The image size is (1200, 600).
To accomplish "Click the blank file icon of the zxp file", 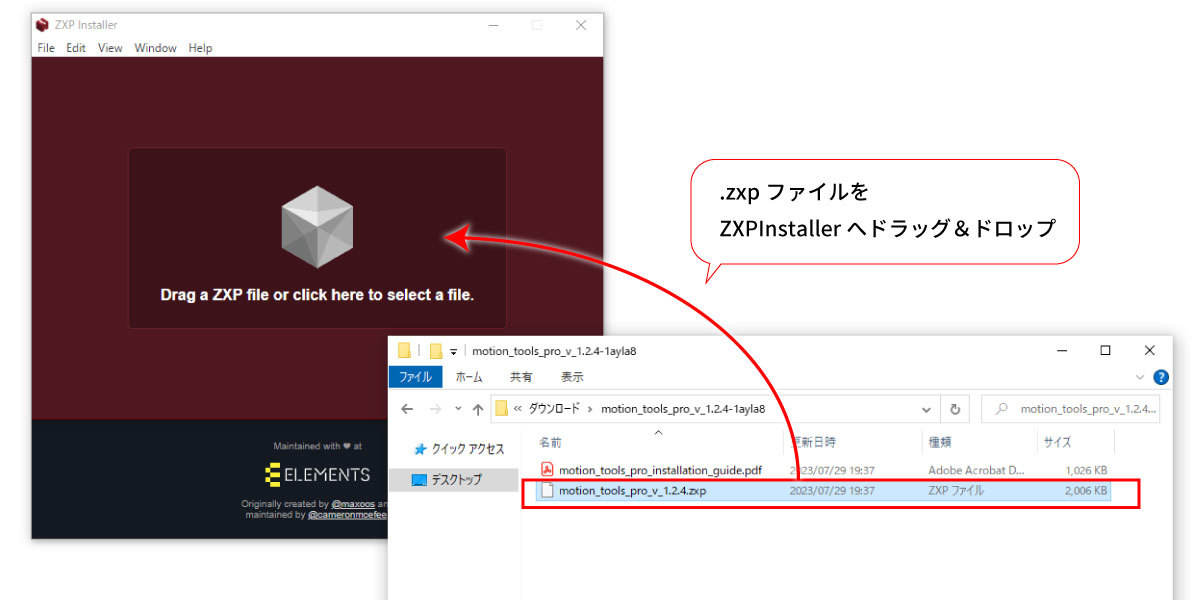I will 547,490.
